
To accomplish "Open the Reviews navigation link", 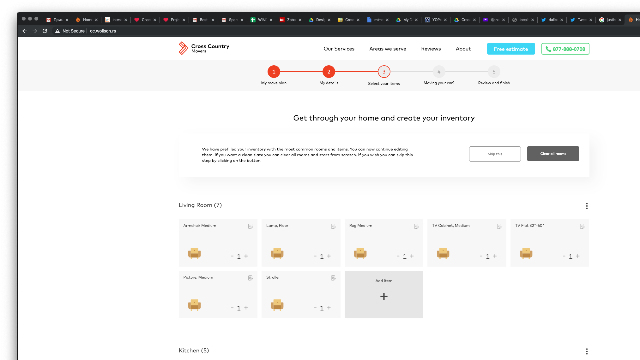I will coord(431,49).
